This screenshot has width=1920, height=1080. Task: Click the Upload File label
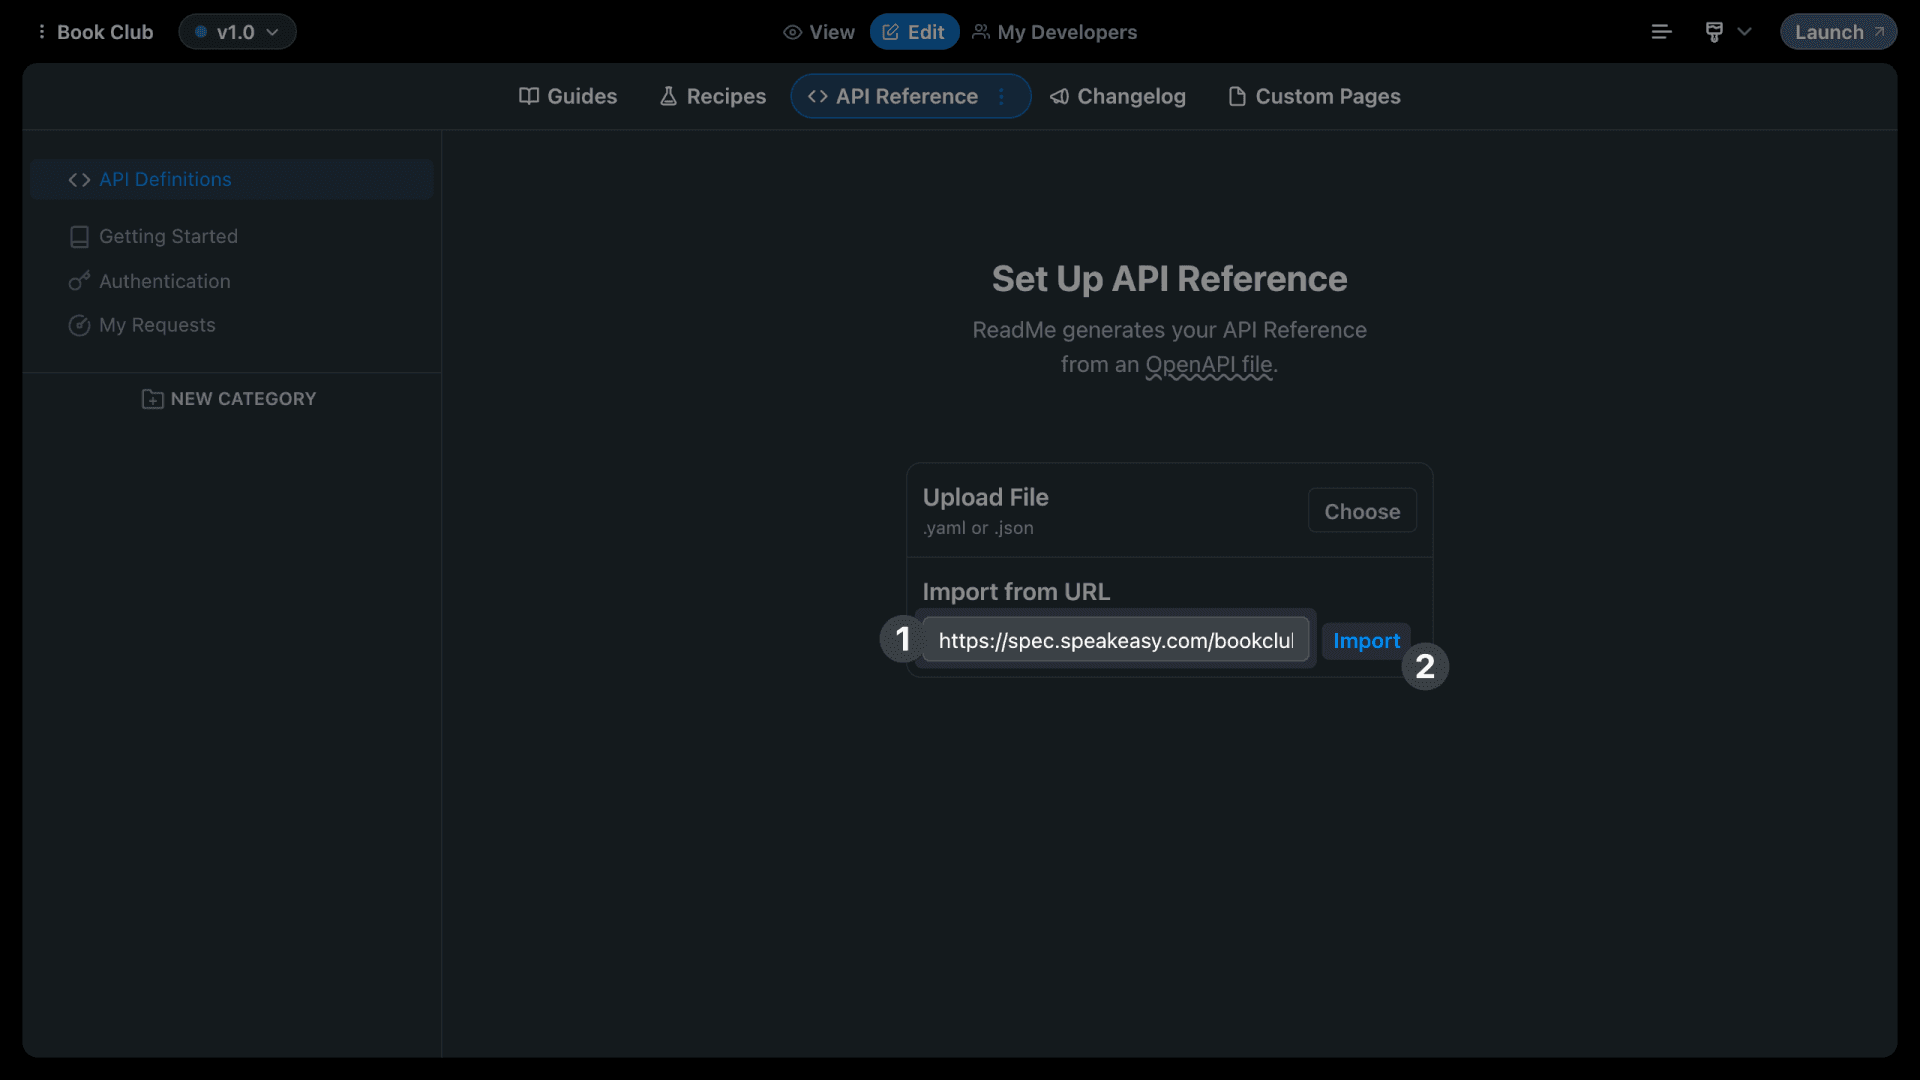pos(985,497)
